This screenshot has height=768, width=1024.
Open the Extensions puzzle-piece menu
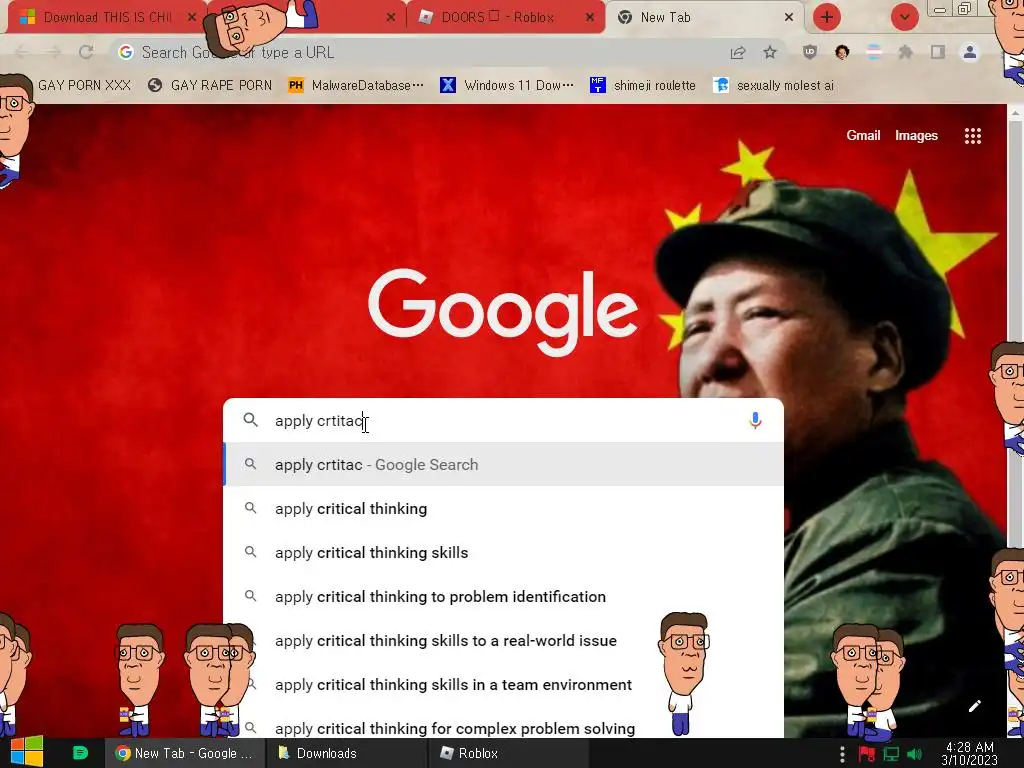pyautogui.click(x=906, y=52)
